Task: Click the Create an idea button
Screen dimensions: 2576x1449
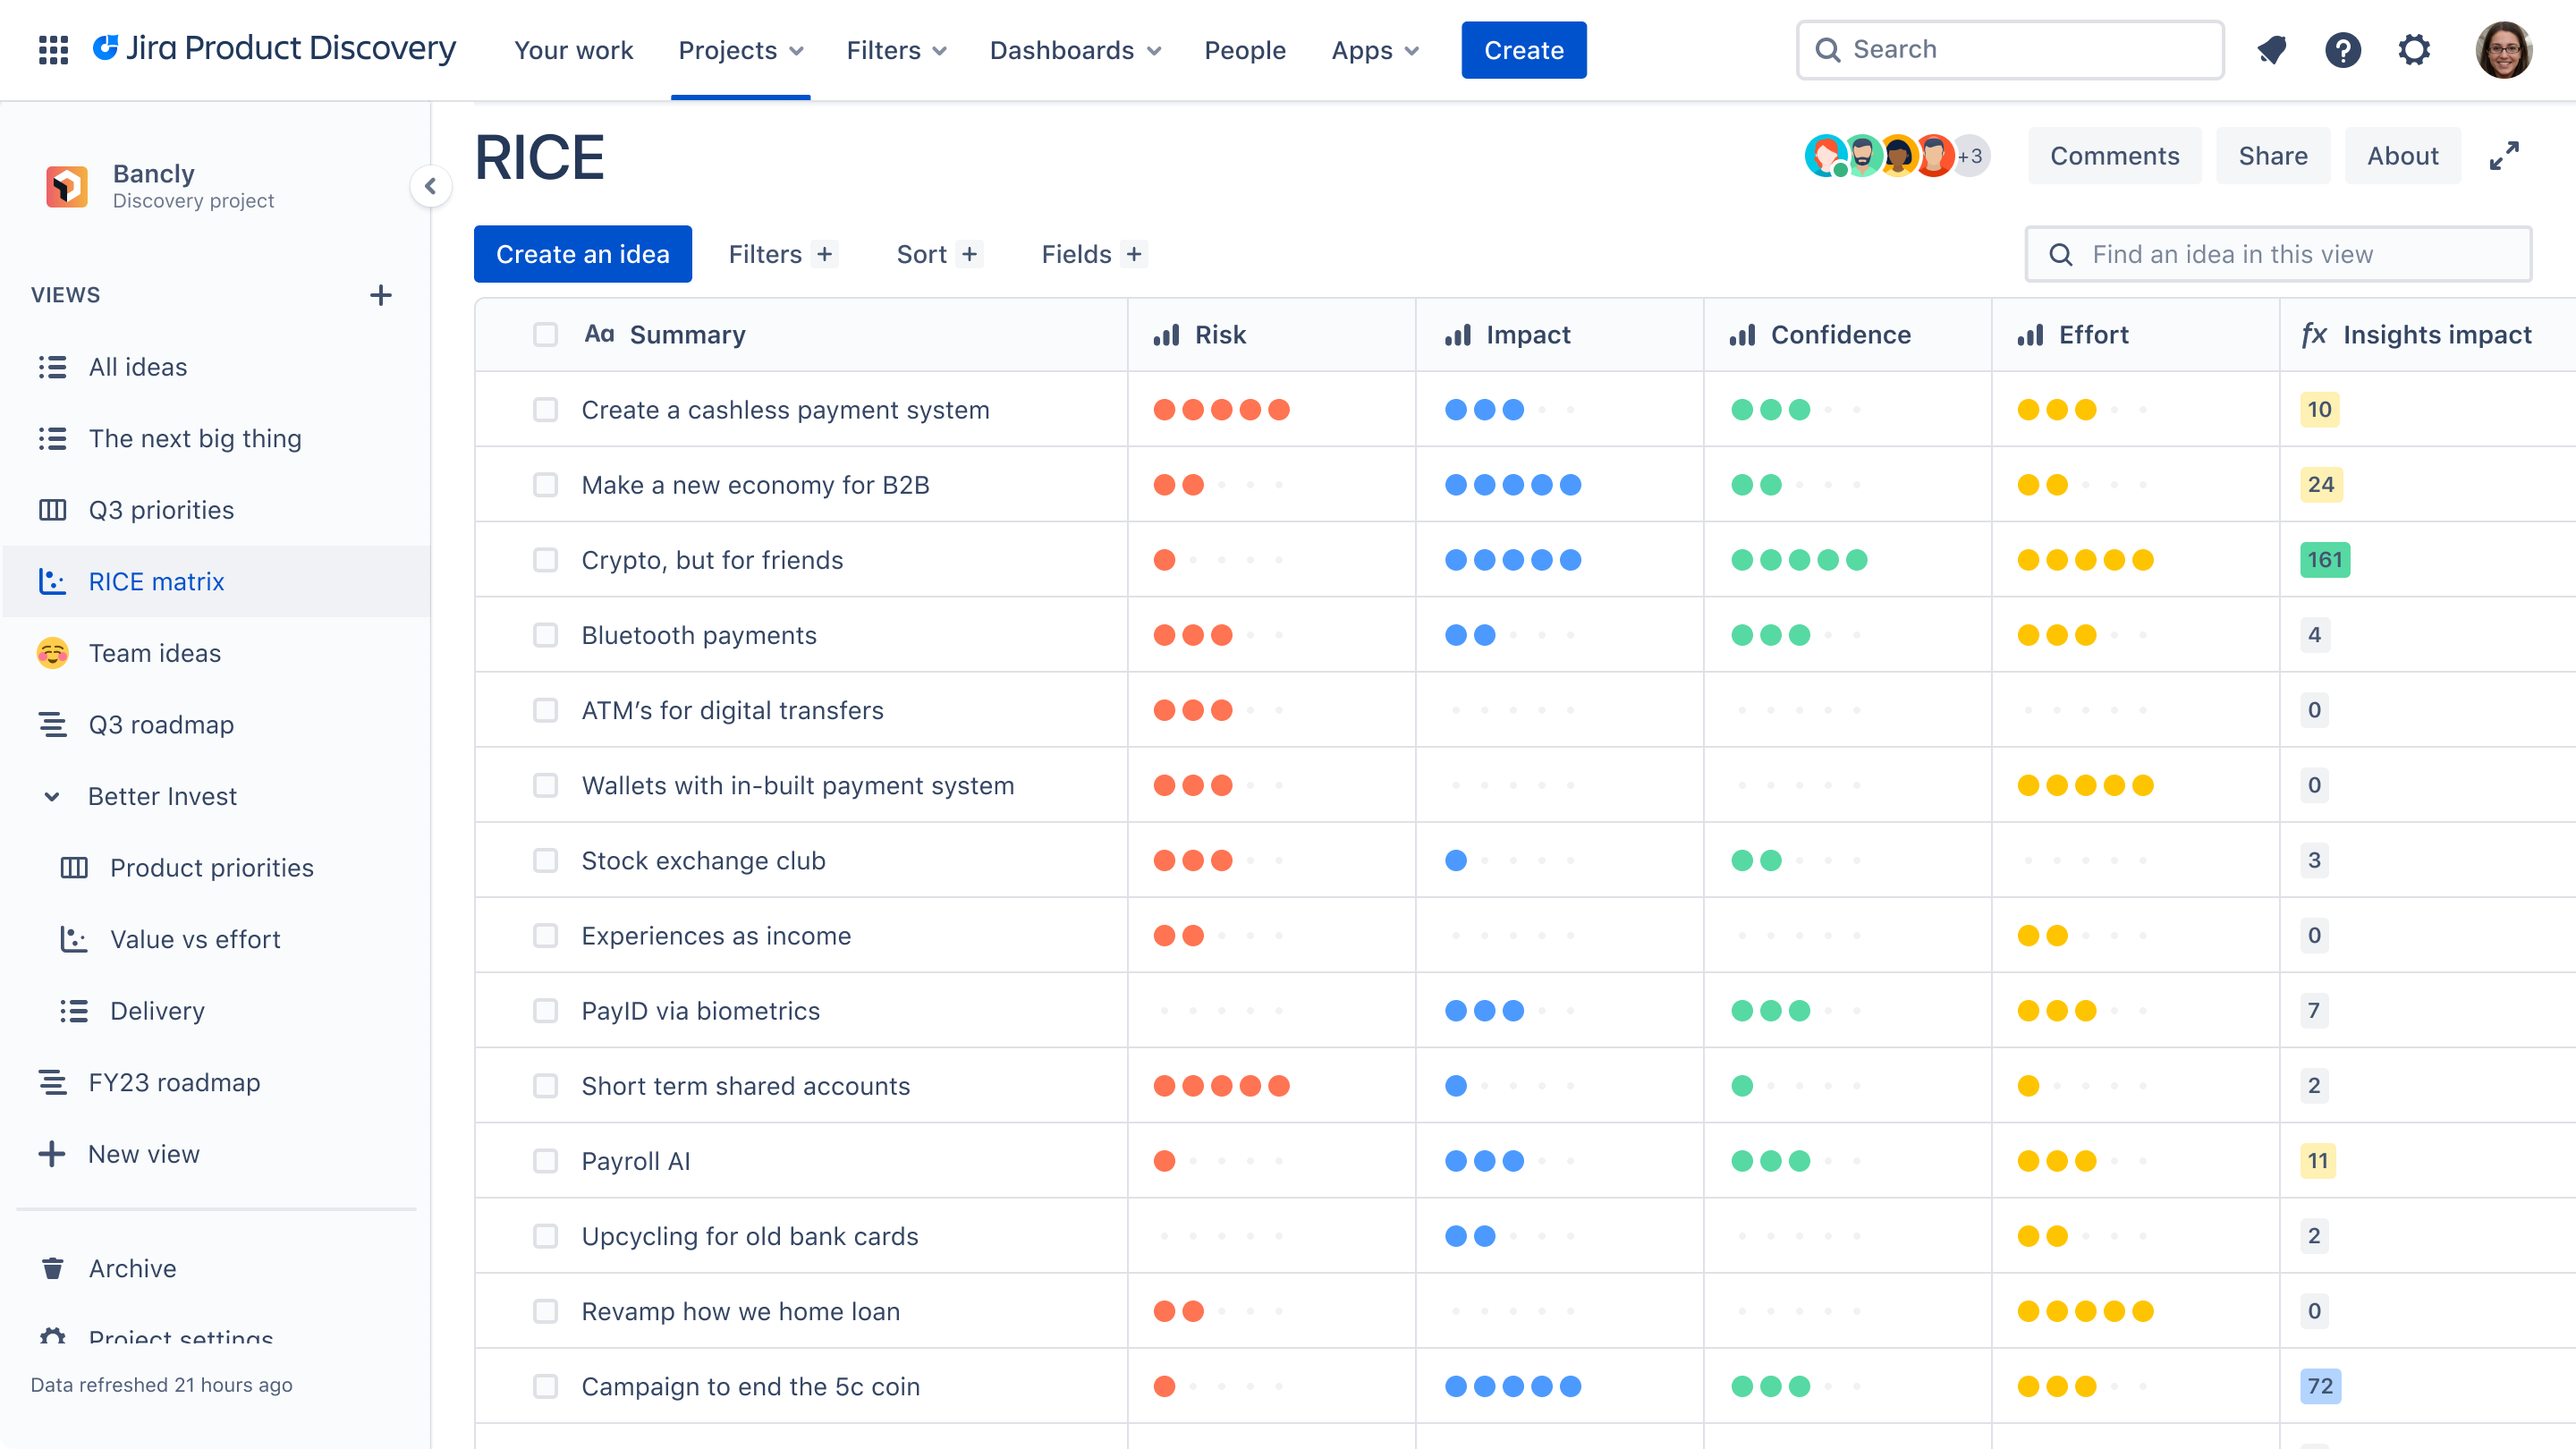Action: point(582,254)
